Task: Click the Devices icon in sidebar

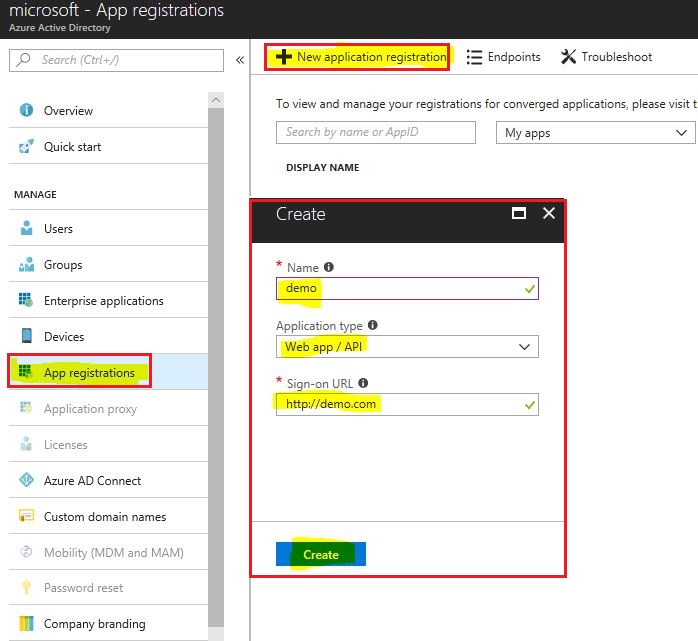Action: coord(27,336)
